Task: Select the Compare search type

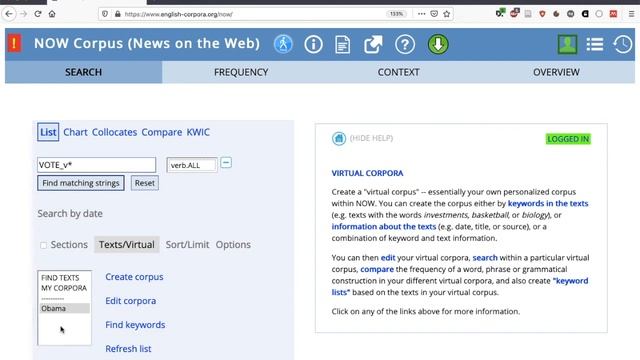Action: [x=162, y=132]
